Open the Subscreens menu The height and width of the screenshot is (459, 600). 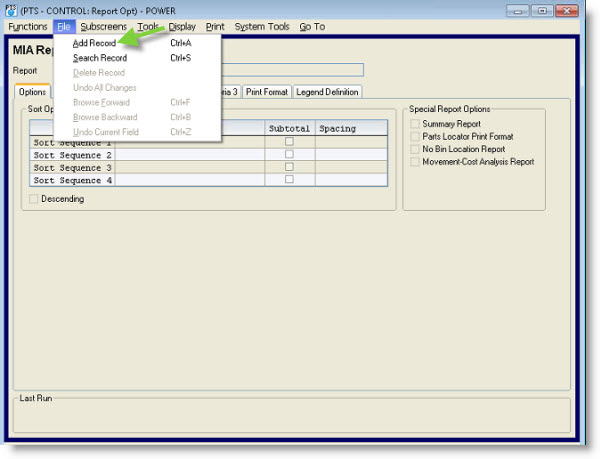tap(103, 27)
